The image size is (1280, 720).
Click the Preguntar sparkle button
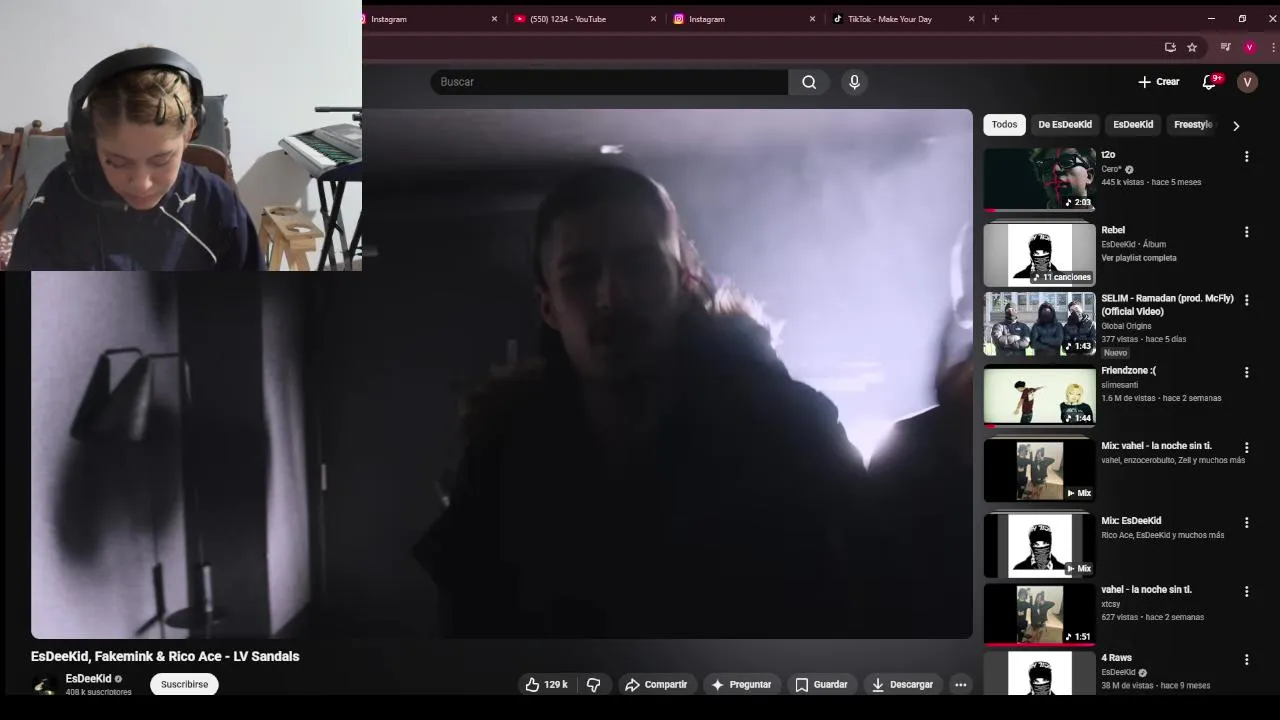pyautogui.click(x=741, y=684)
